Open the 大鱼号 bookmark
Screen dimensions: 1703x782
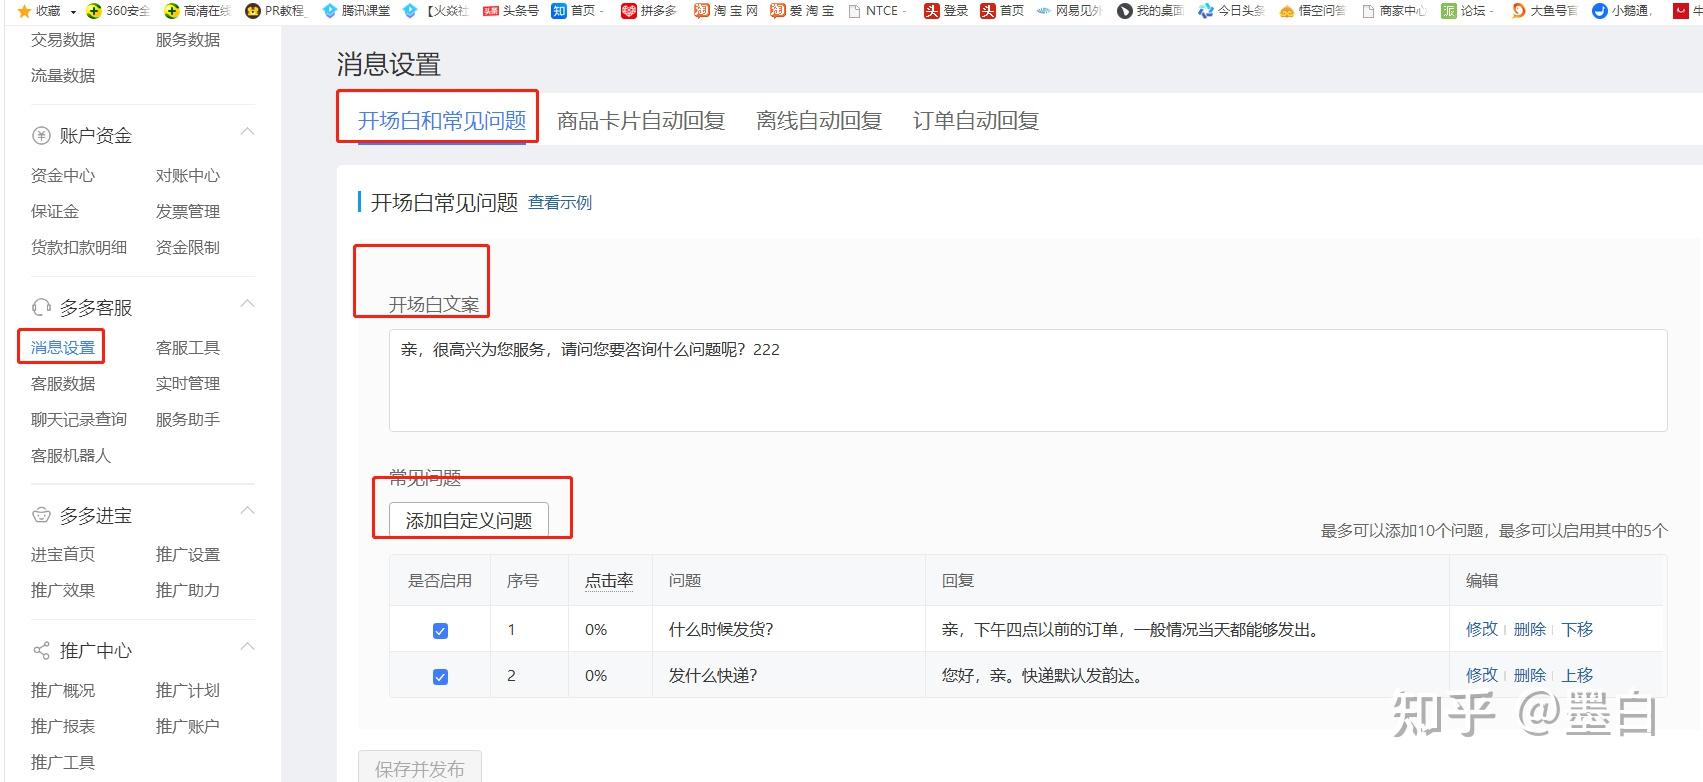(x=1545, y=11)
